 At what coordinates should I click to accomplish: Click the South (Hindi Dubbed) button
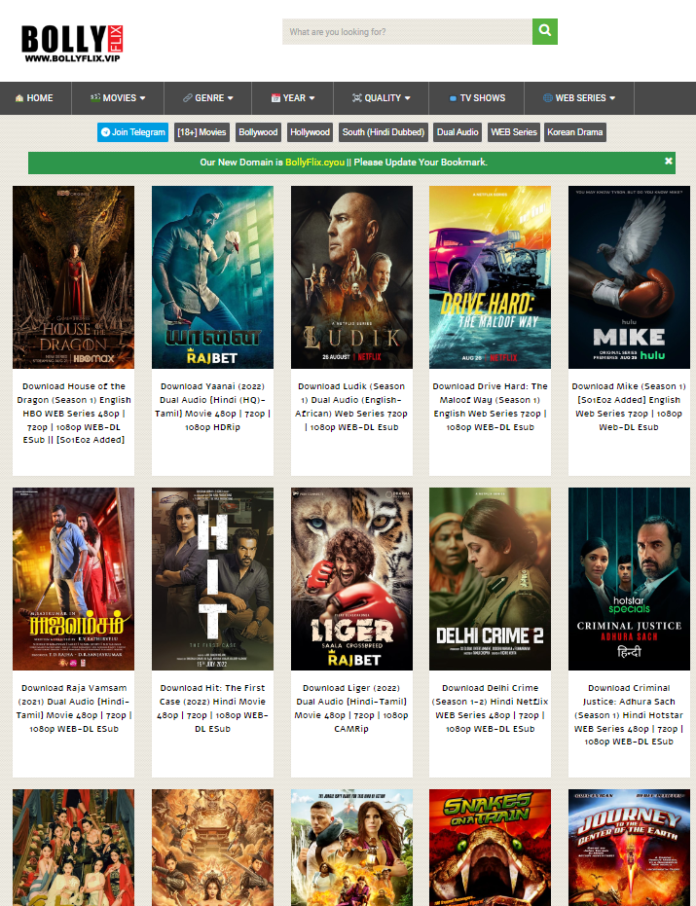click(383, 132)
